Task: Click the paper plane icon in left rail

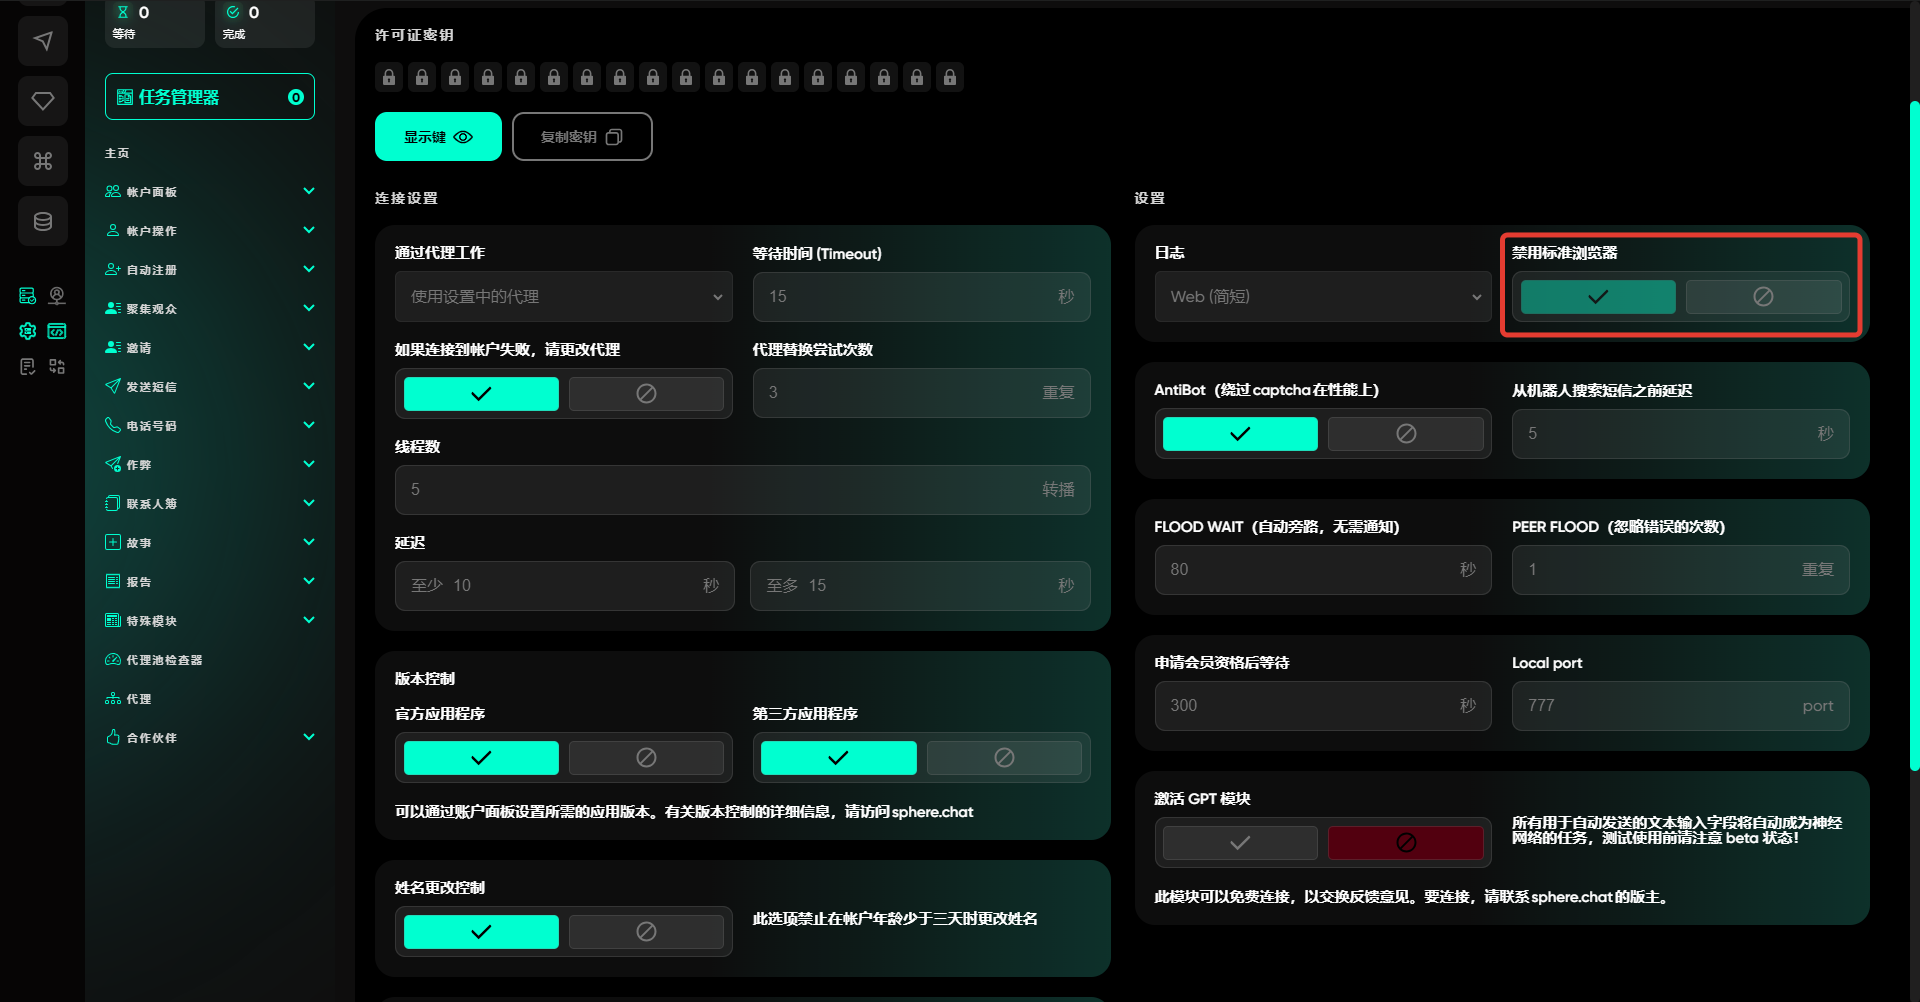Action: pyautogui.click(x=43, y=41)
